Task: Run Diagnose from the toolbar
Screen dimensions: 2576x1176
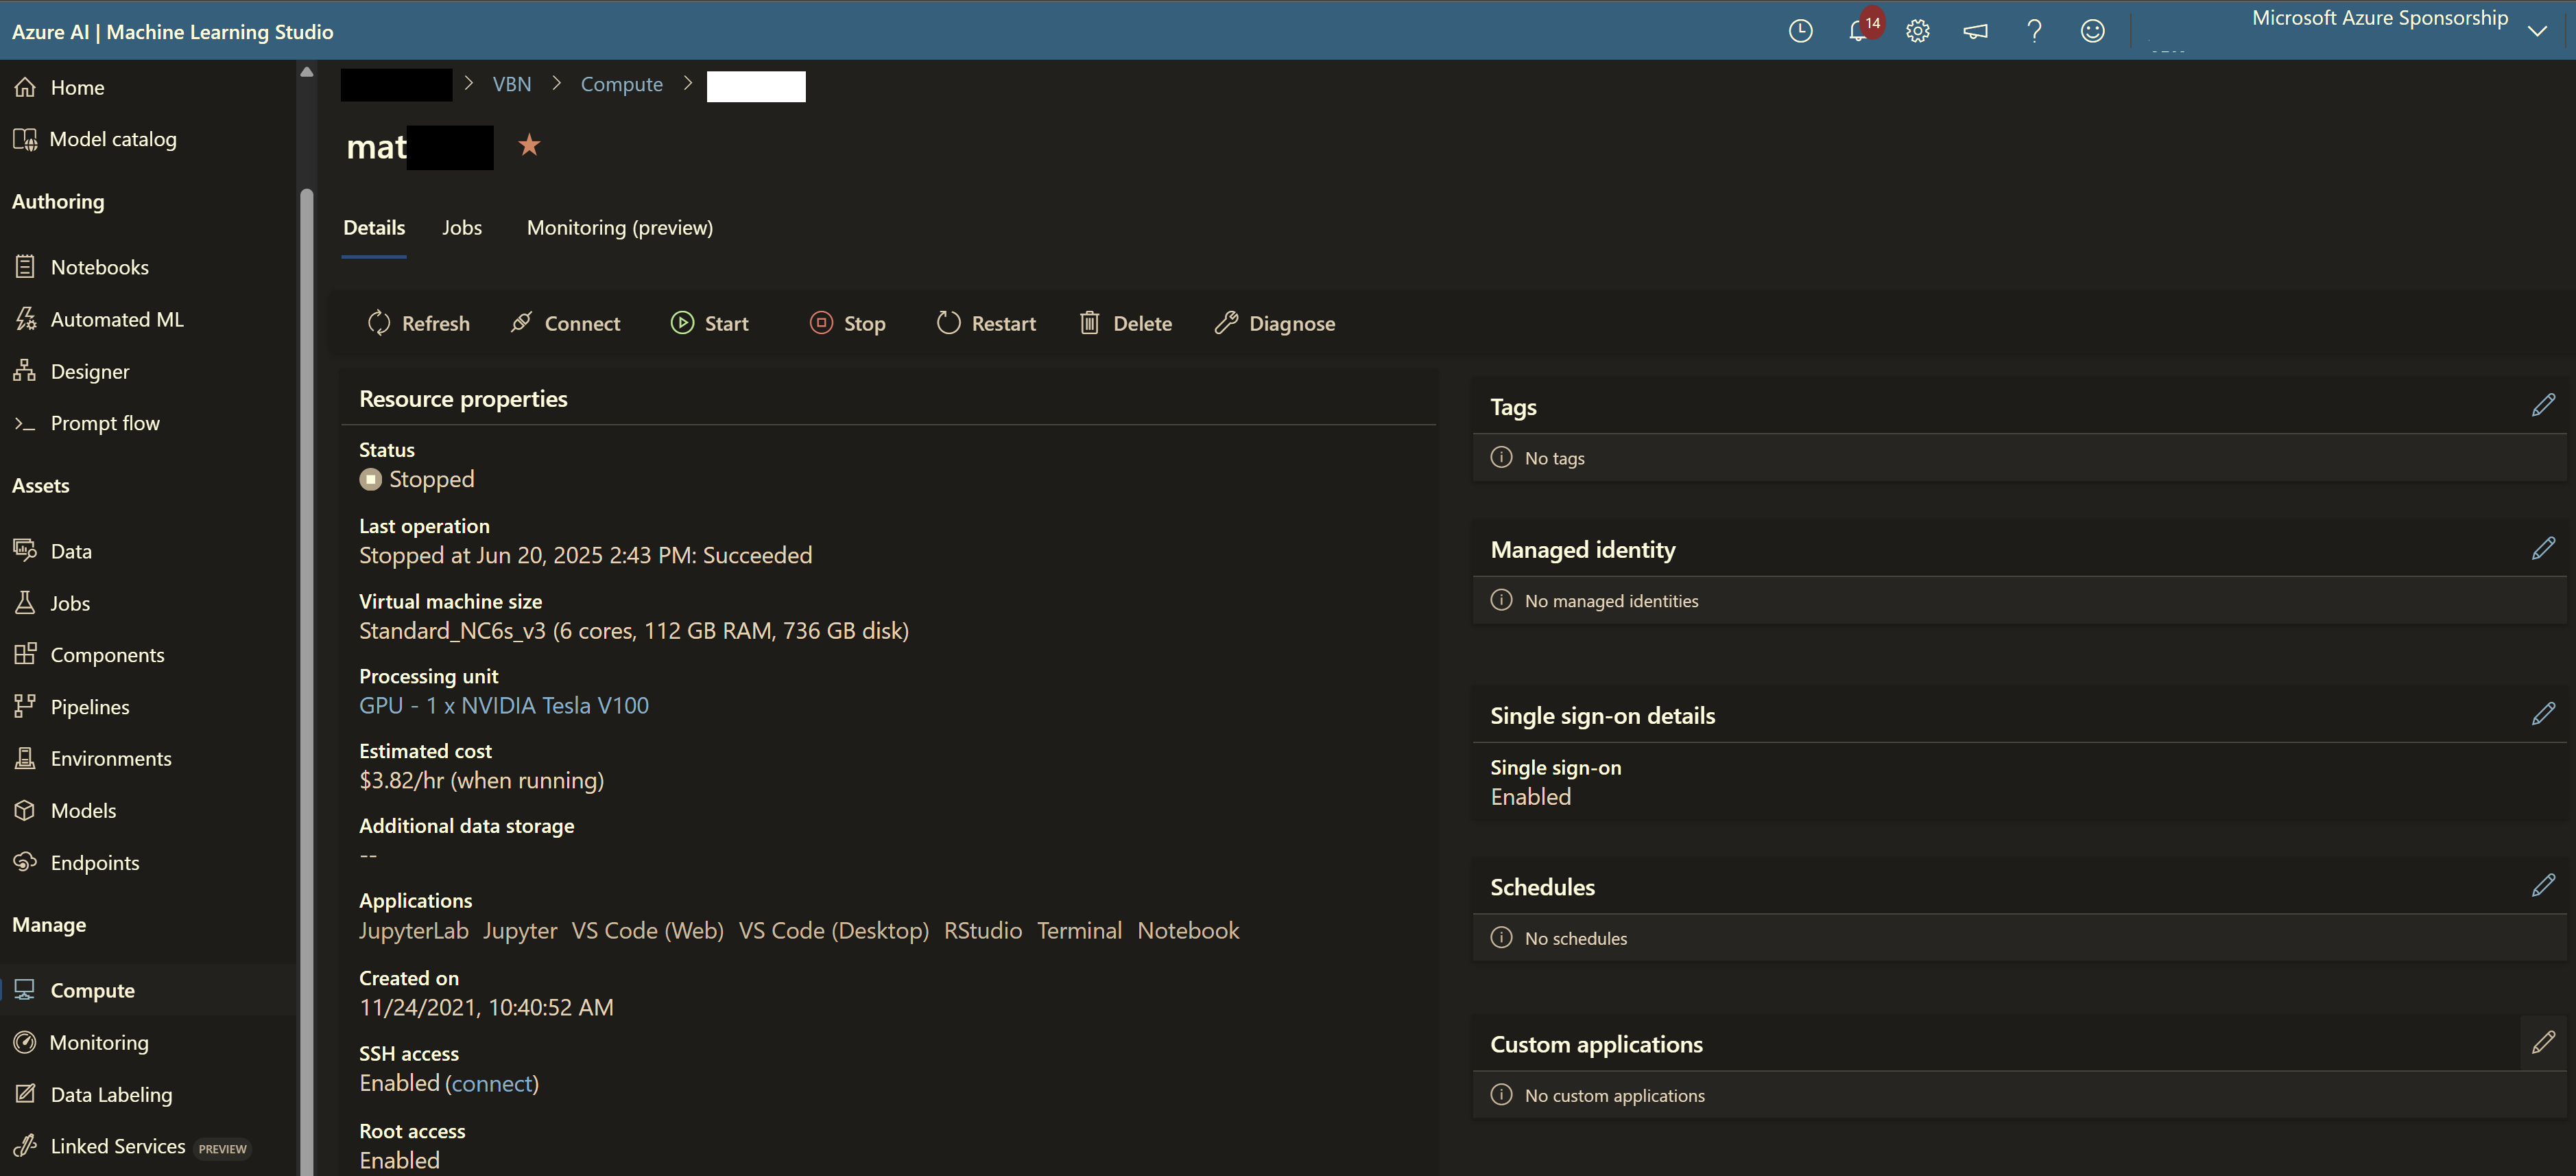Action: coord(1274,323)
